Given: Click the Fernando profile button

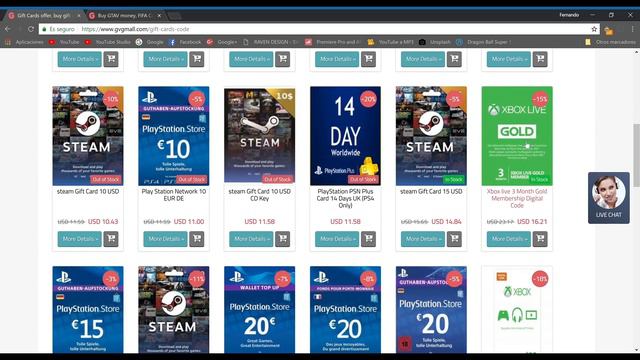Looking at the screenshot, I should (569, 15).
